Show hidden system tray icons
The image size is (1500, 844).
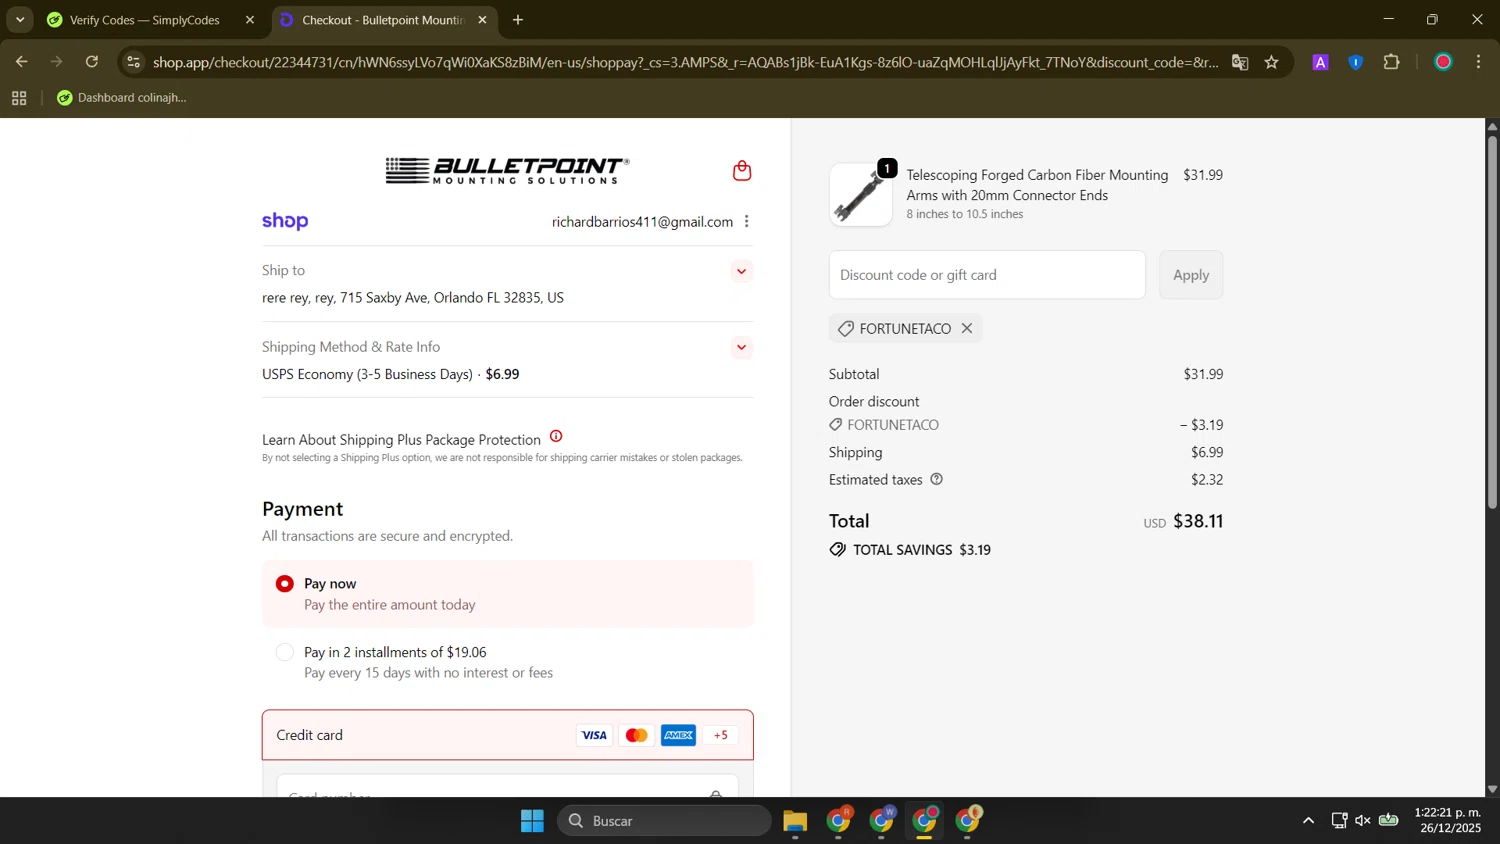pyautogui.click(x=1308, y=821)
